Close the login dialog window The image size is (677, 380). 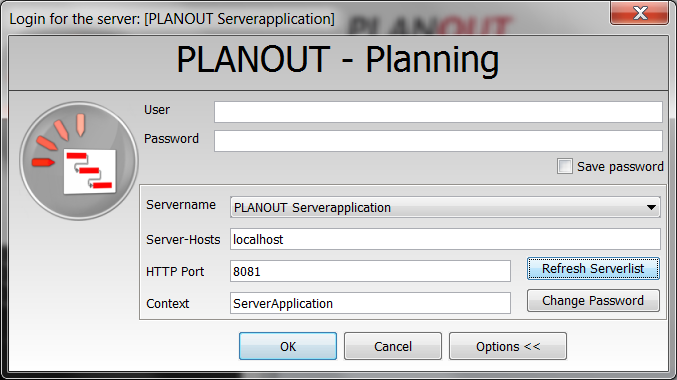click(x=639, y=13)
